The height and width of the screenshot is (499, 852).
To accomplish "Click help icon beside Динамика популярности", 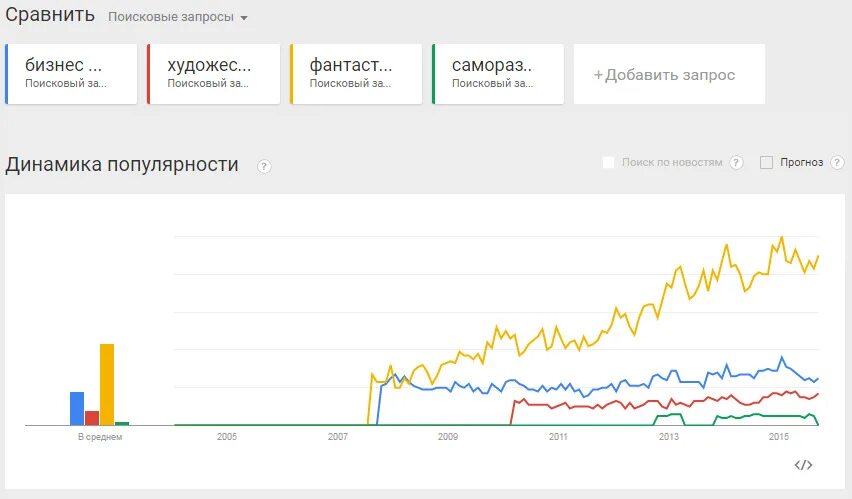I will coord(264,166).
